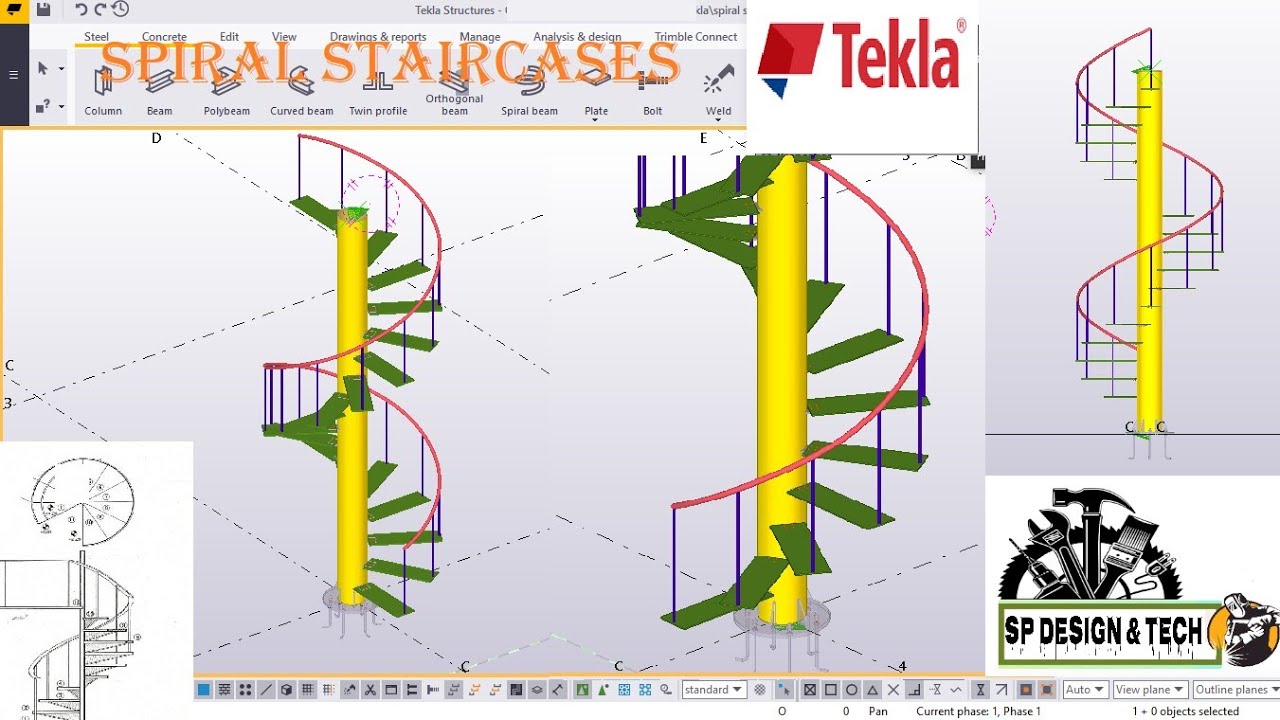Toggle the first orange square snap switch

click(x=1026, y=690)
